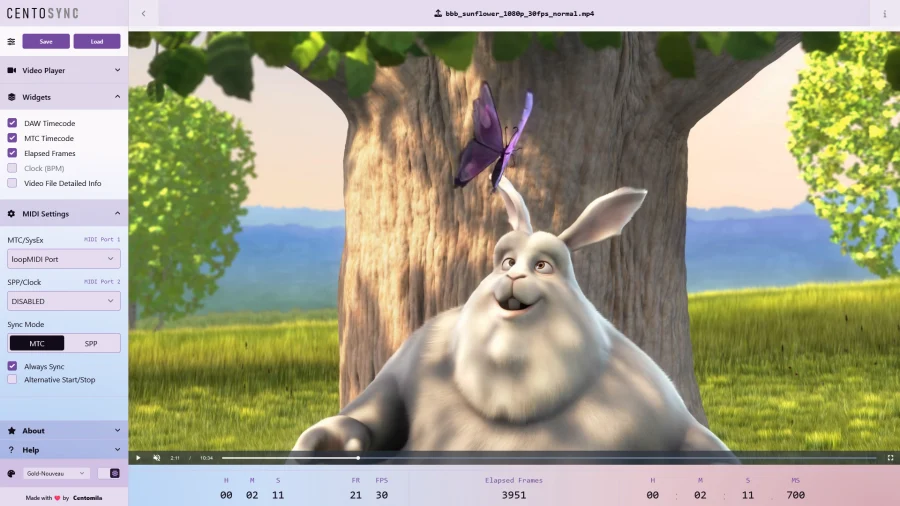Uncheck the DAW Timecode checkbox
900x506 pixels.
tap(12, 123)
